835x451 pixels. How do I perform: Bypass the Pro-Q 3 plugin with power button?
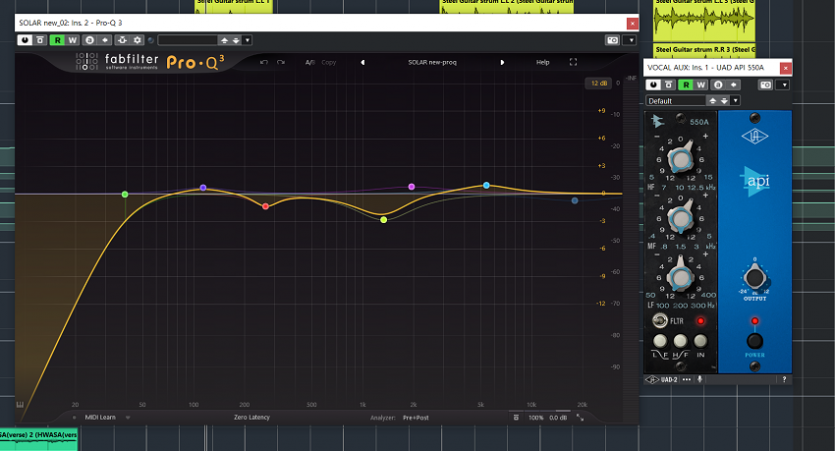[x=24, y=40]
